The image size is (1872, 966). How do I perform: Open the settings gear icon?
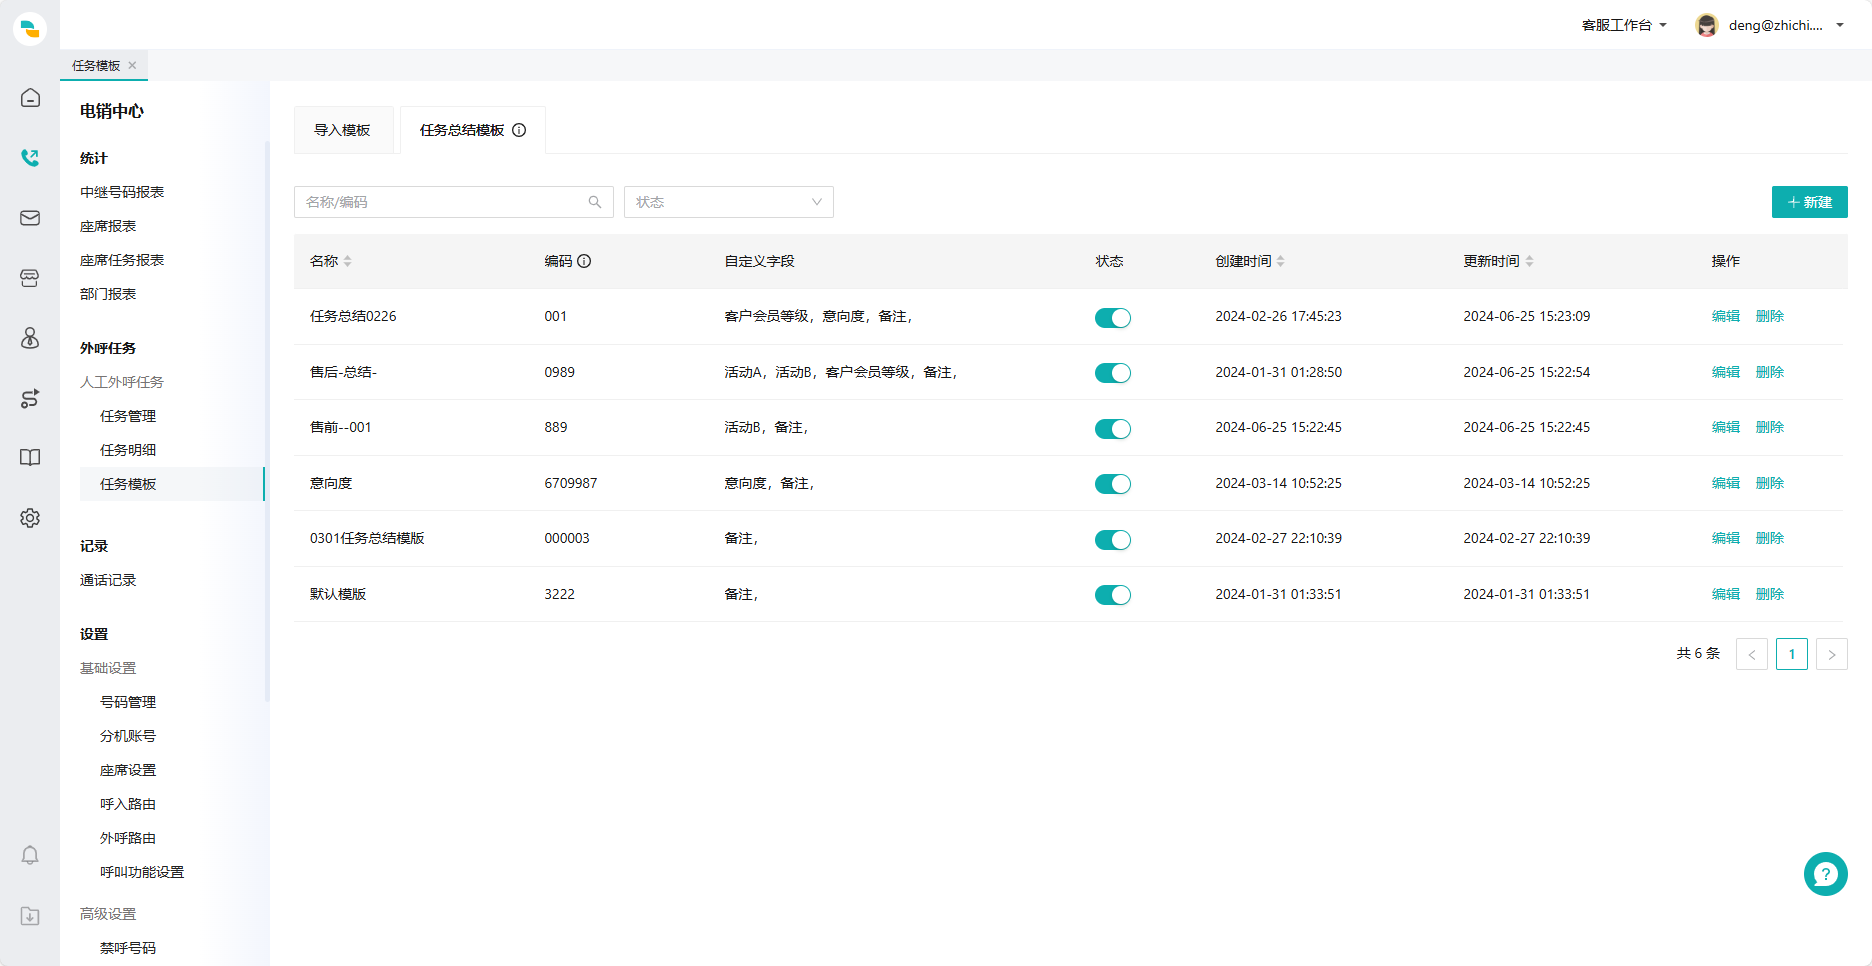30,518
